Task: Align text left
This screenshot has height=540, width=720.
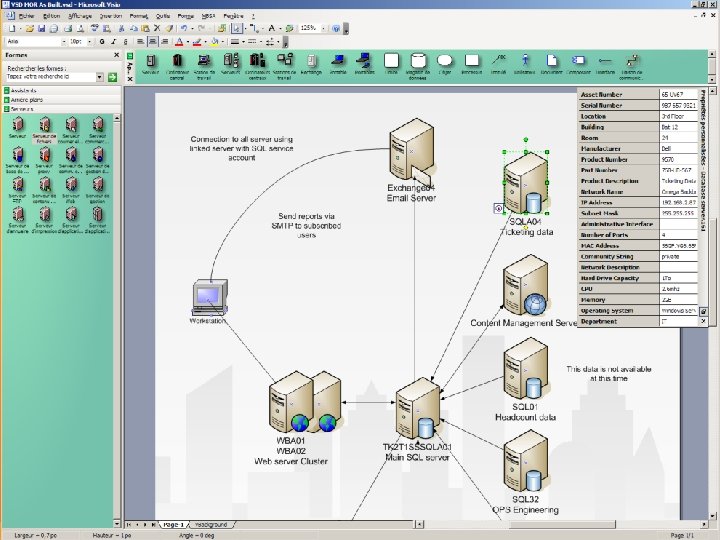Action: pyautogui.click(x=141, y=42)
